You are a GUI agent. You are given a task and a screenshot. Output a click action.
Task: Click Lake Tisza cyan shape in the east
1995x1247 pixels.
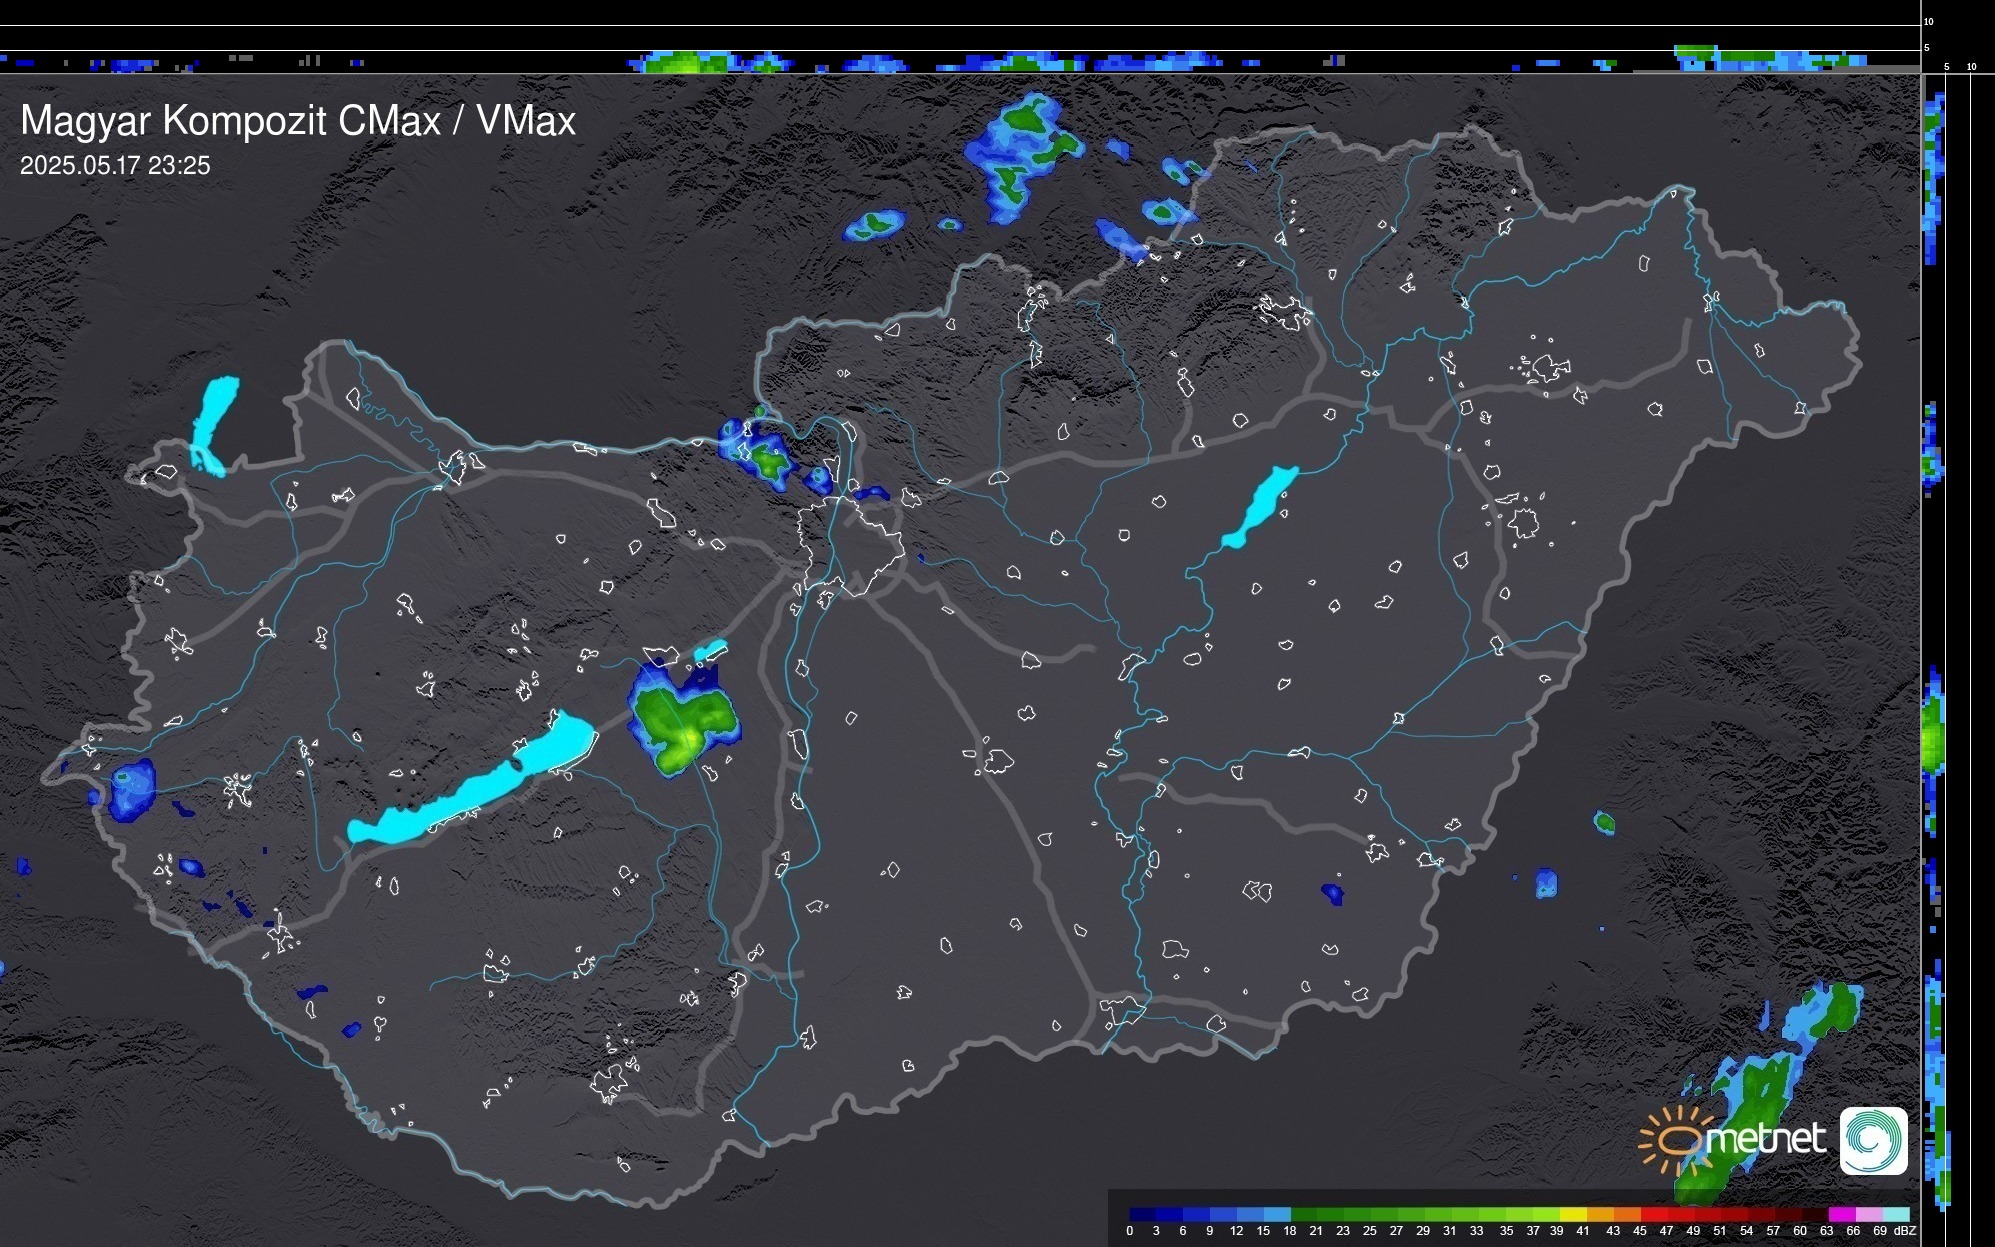click(x=1260, y=507)
